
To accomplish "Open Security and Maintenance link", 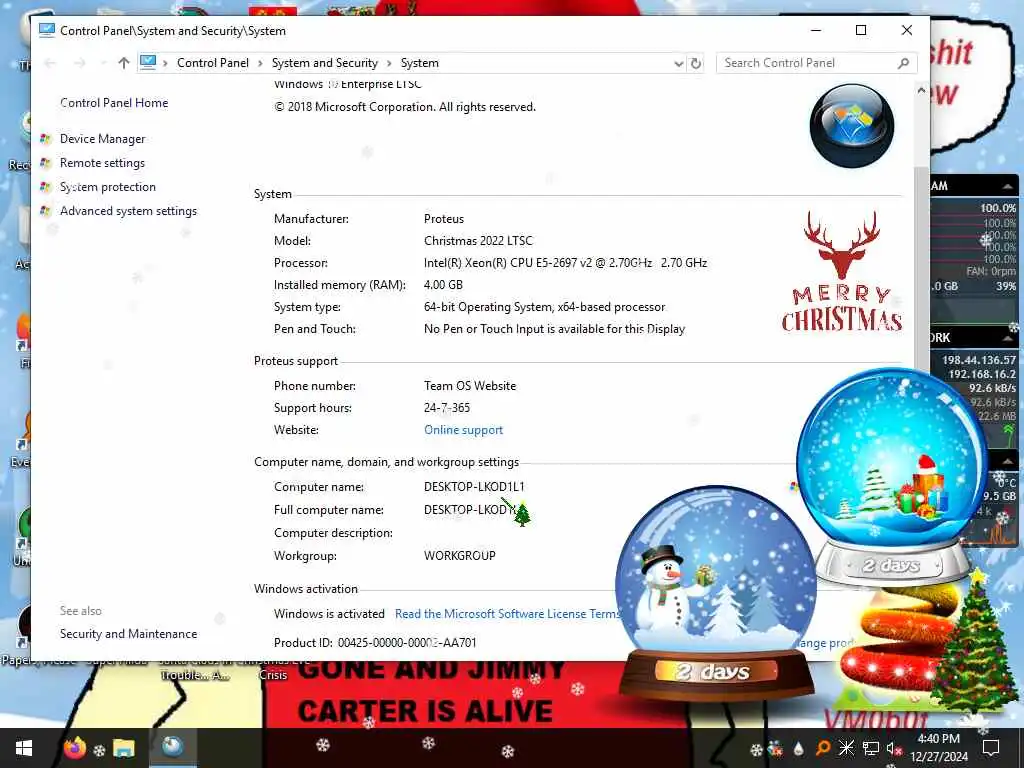I will click(x=128, y=633).
